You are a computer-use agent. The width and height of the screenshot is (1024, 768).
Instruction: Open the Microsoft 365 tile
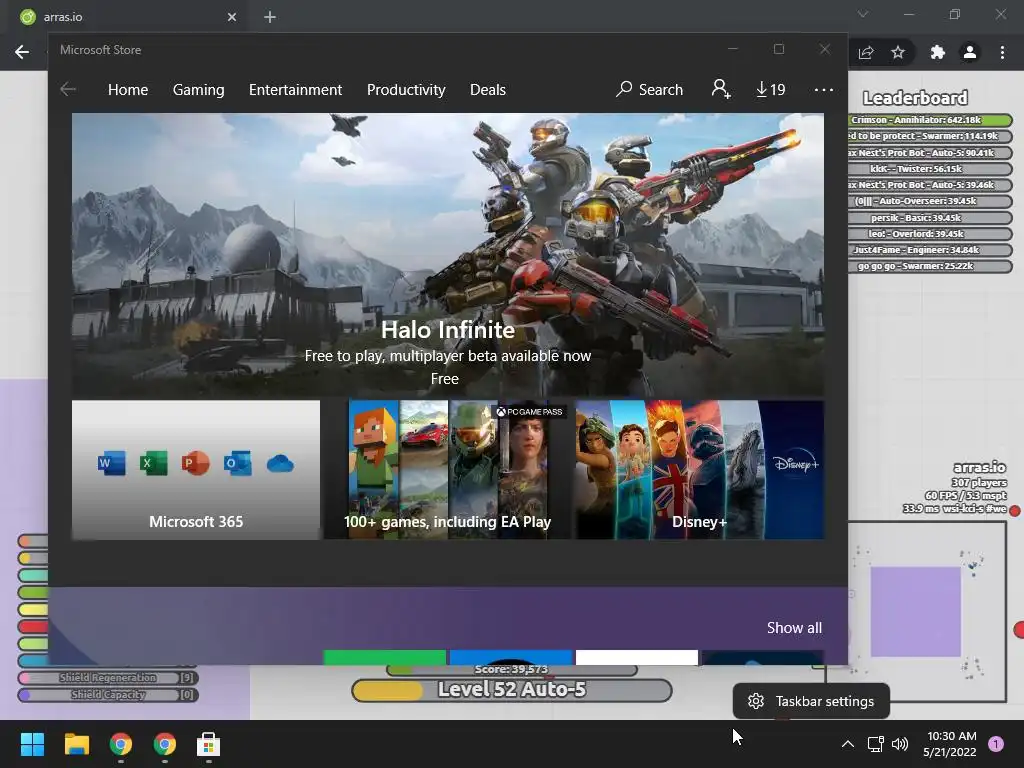[196, 470]
